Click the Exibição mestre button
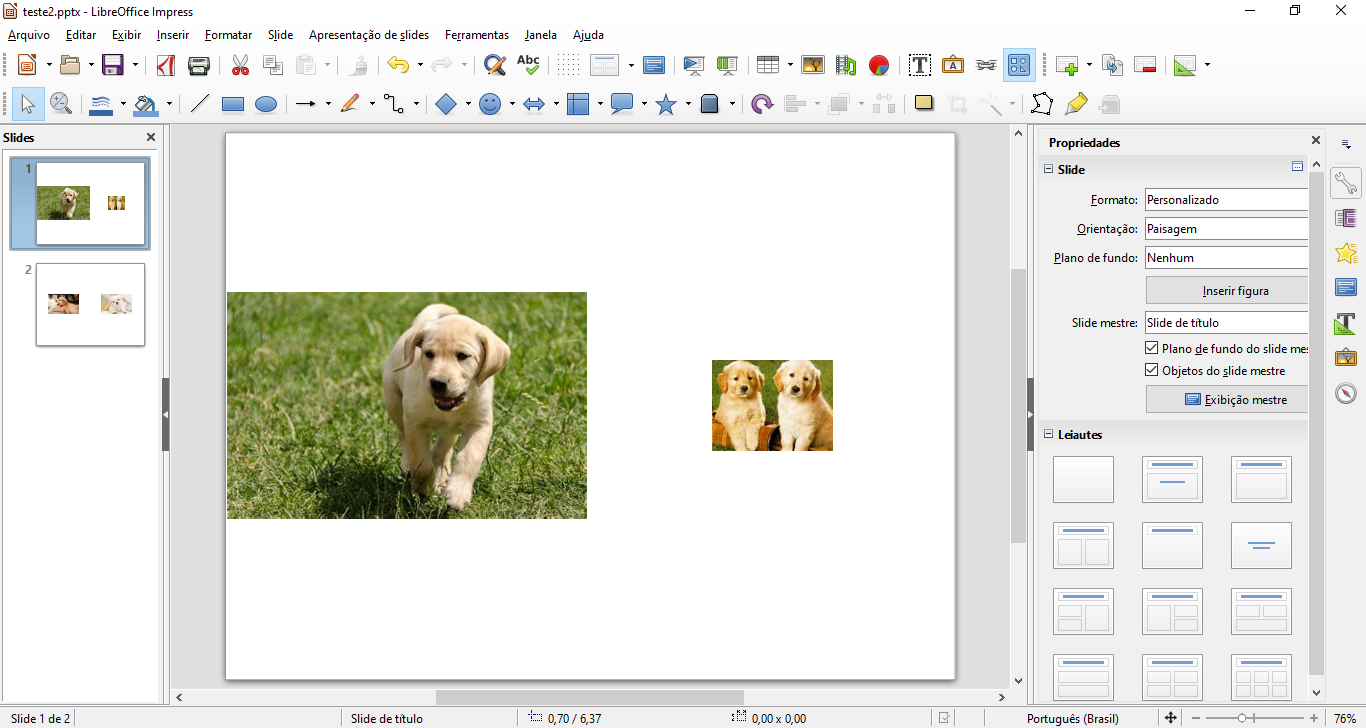This screenshot has height=728, width=1366. [1227, 399]
